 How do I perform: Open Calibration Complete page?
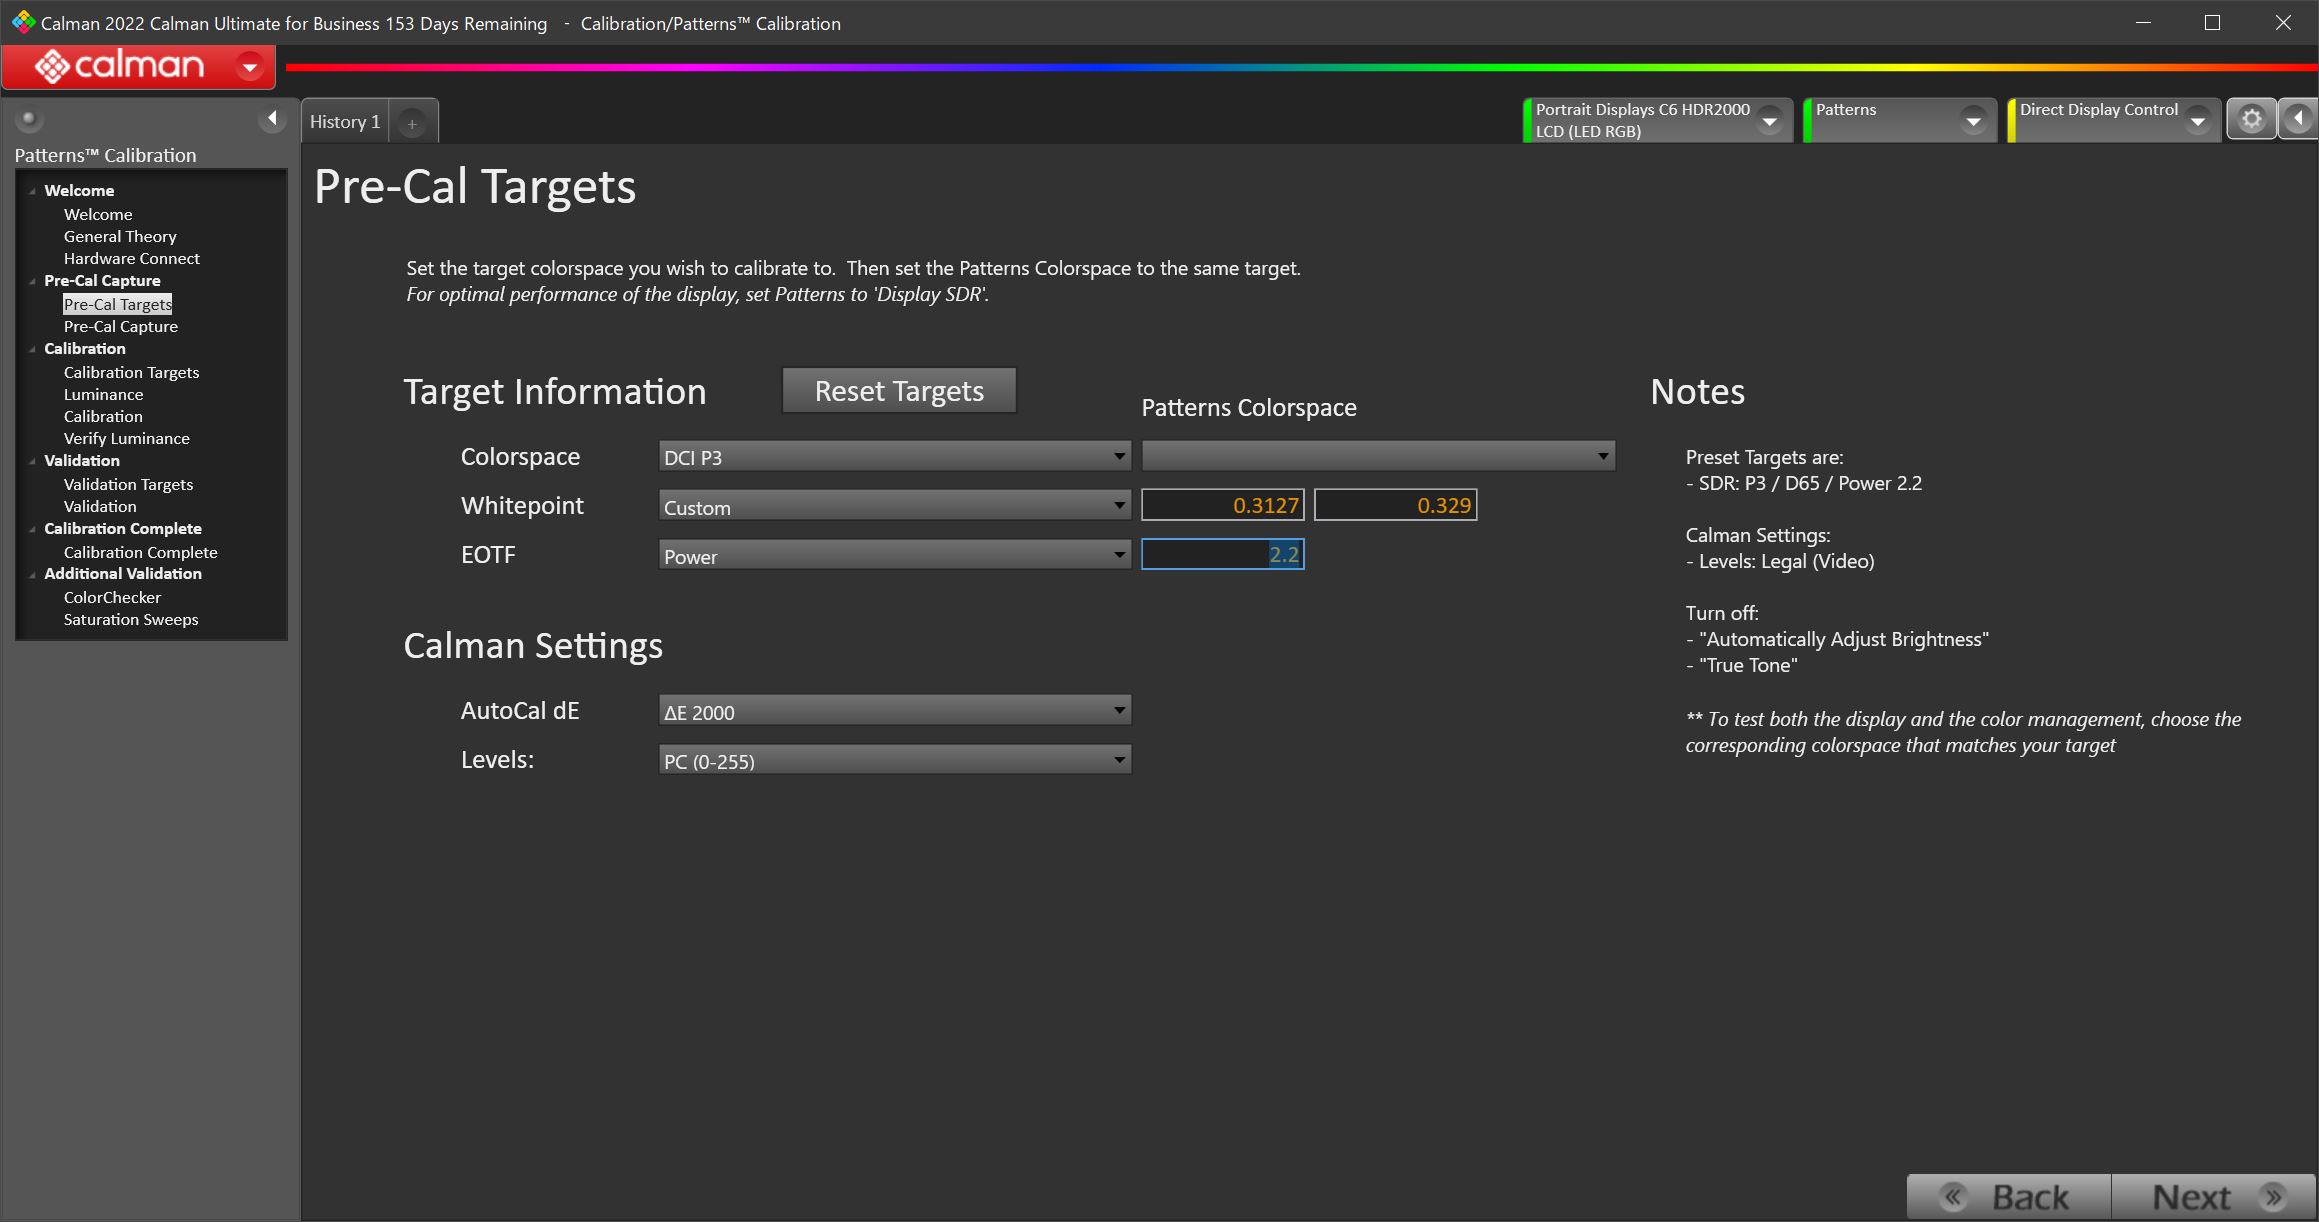click(x=141, y=552)
